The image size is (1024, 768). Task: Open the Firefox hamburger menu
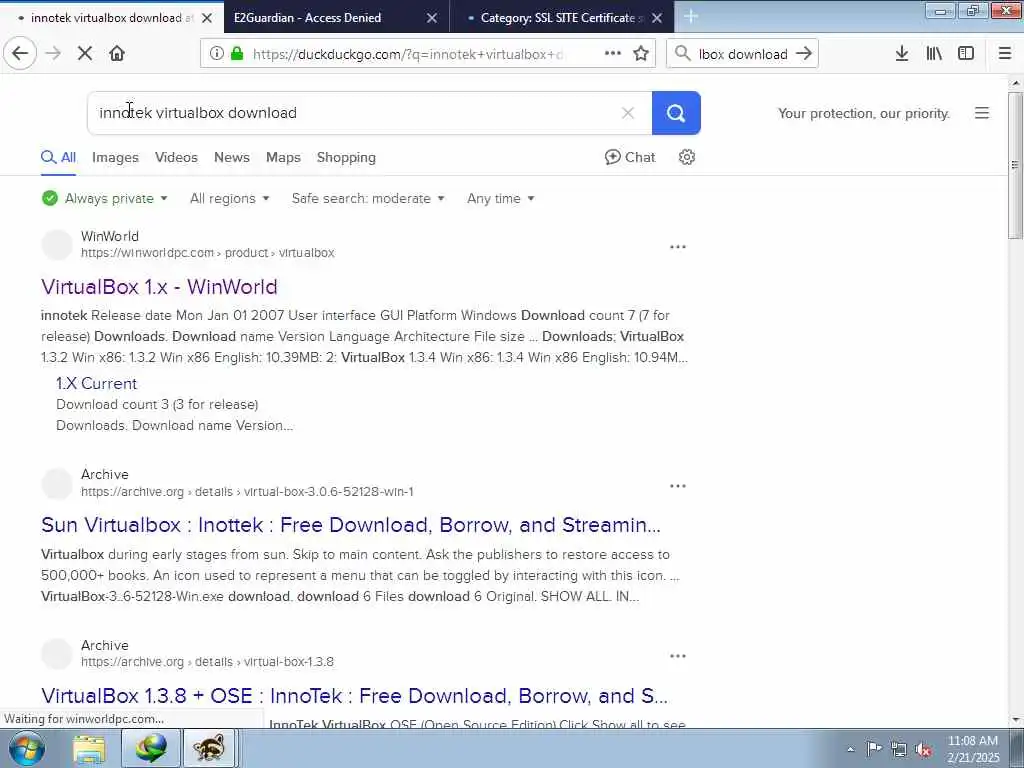click(x=1005, y=54)
